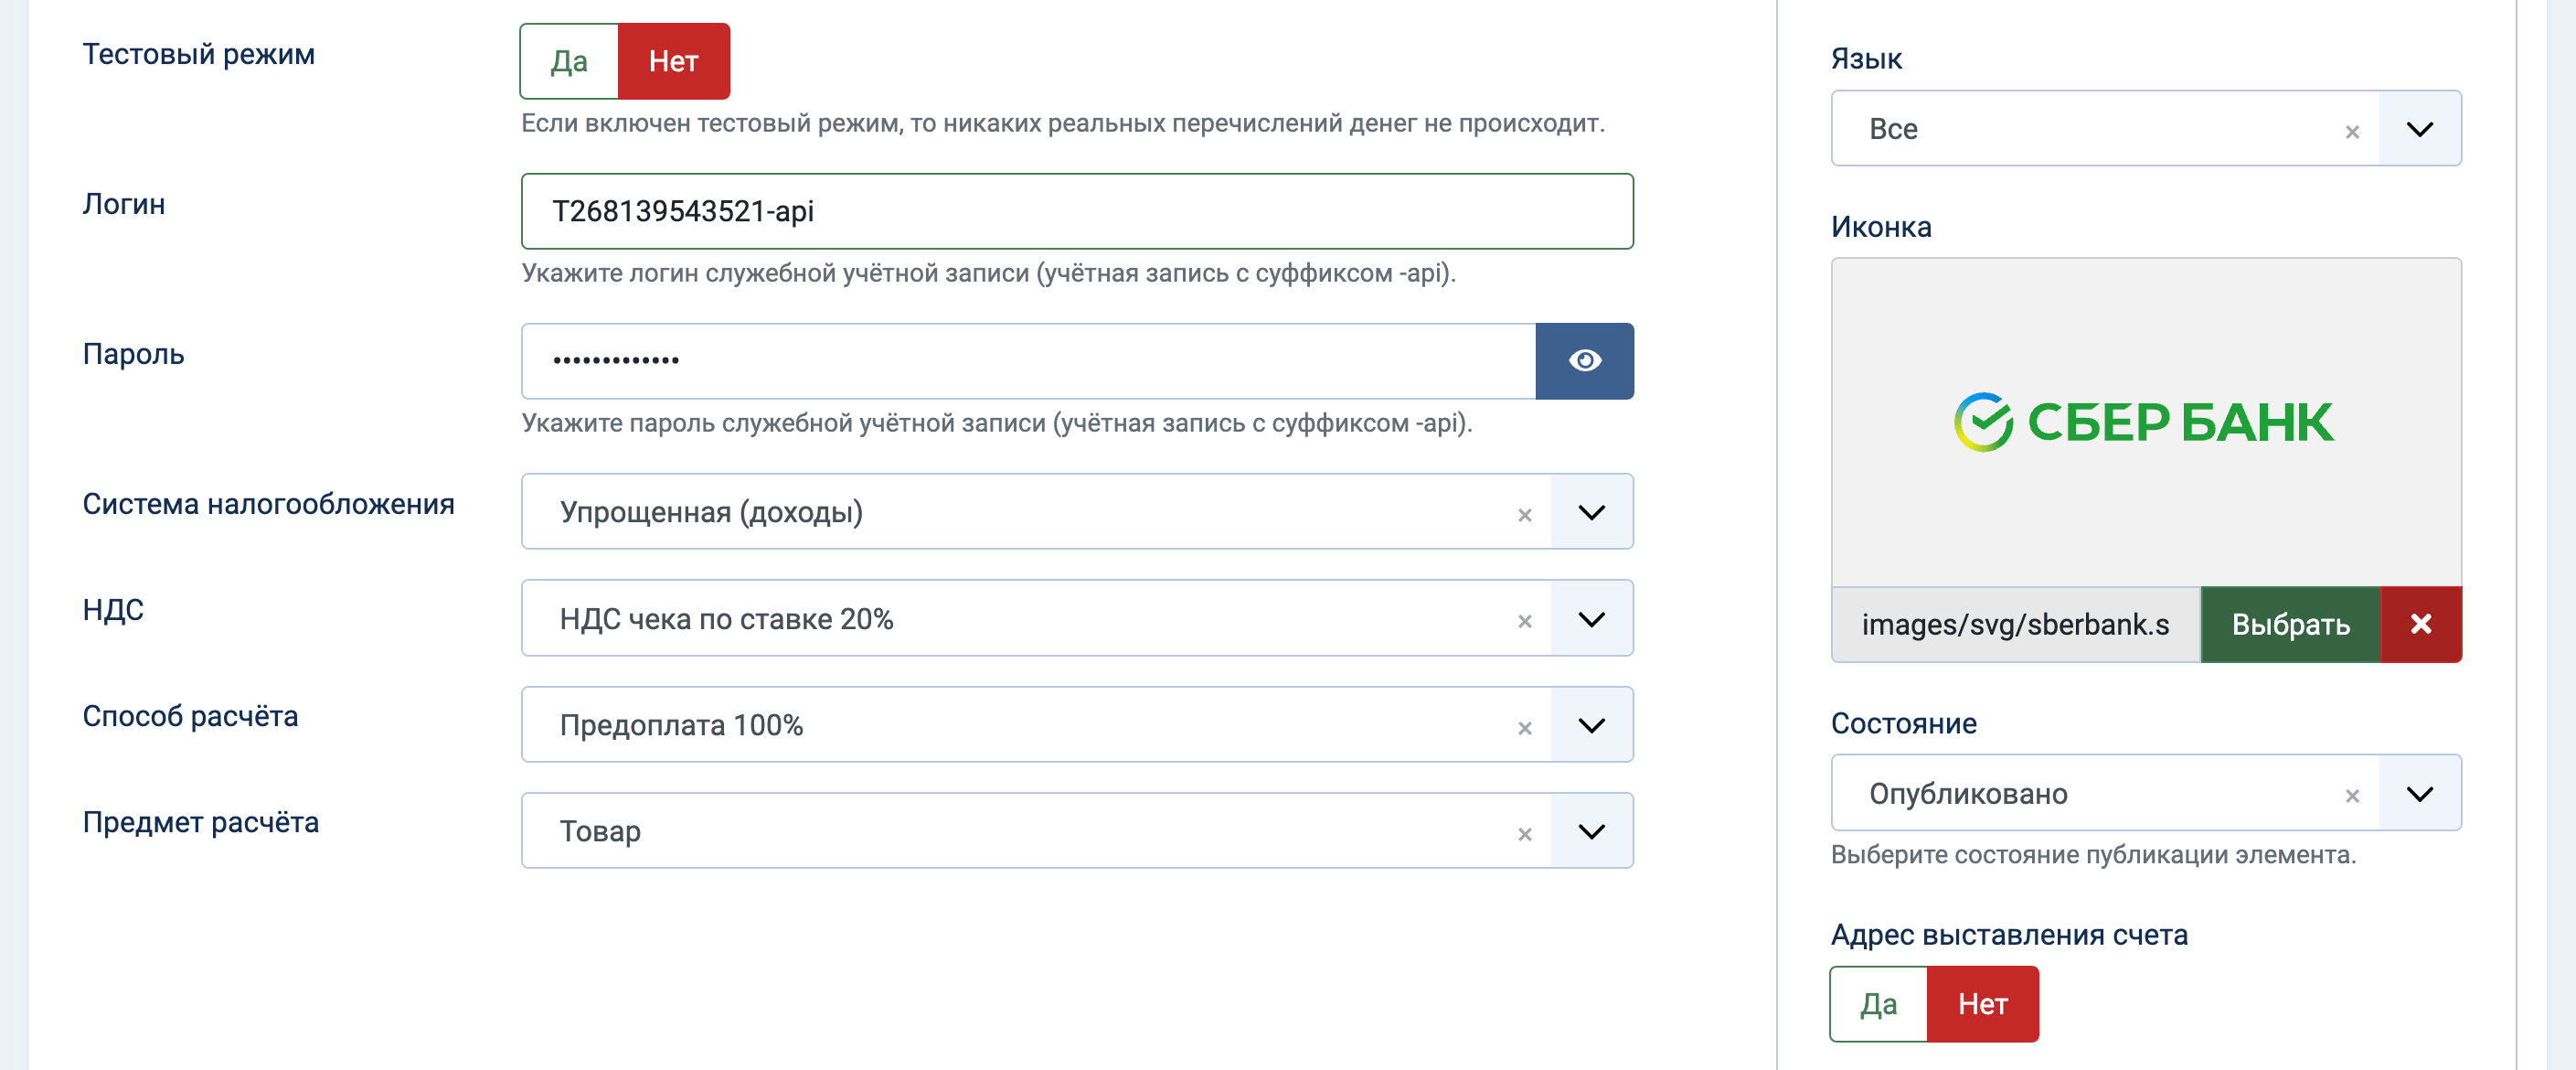Open the Состояние dropdown arrow
Image resolution: width=2576 pixels, height=1070 pixels.
2420,793
